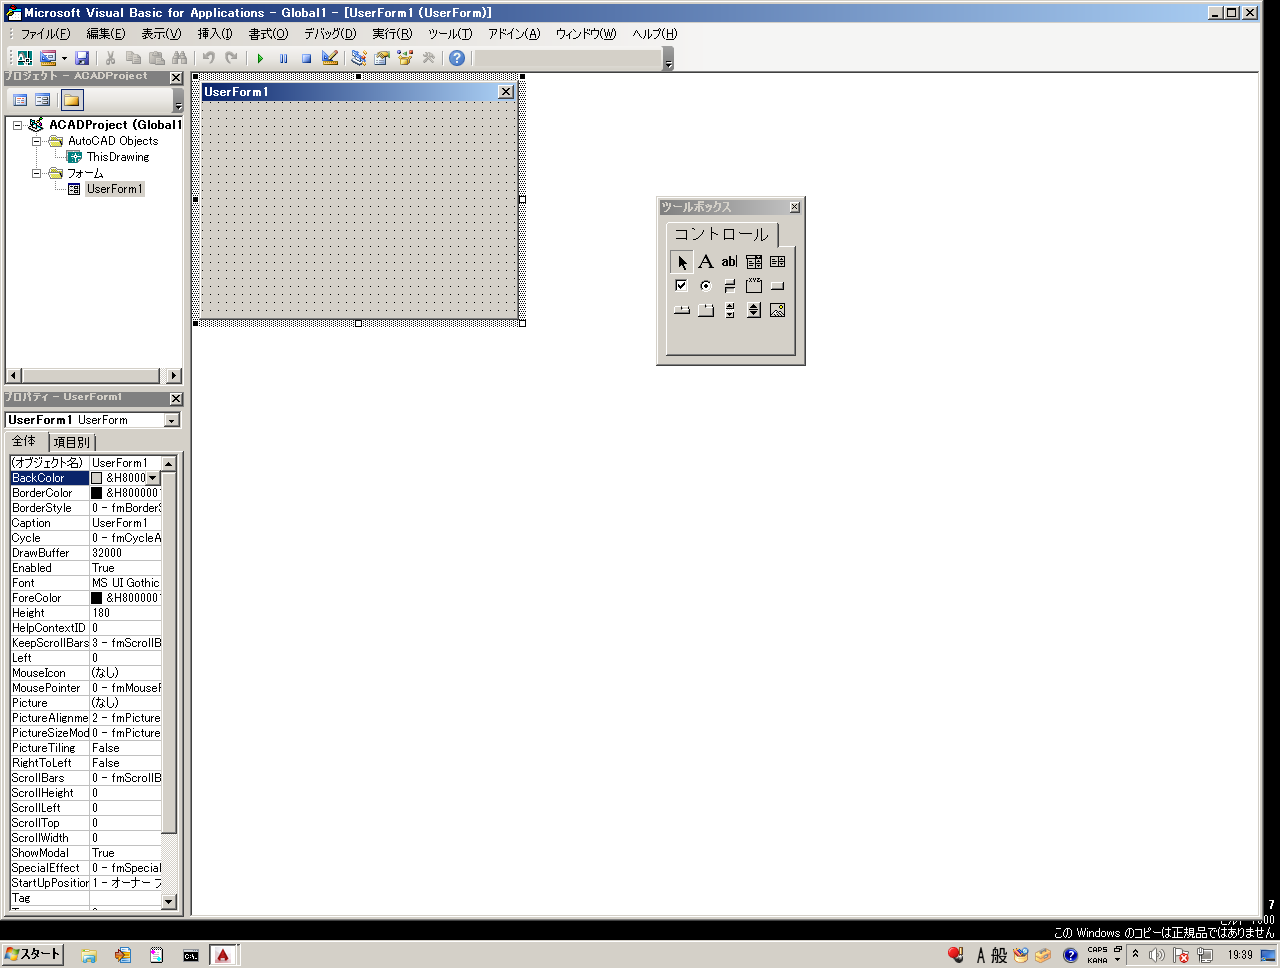Screen dimensions: 1280x968
Task: Select the Font property row
Action: 86,583
